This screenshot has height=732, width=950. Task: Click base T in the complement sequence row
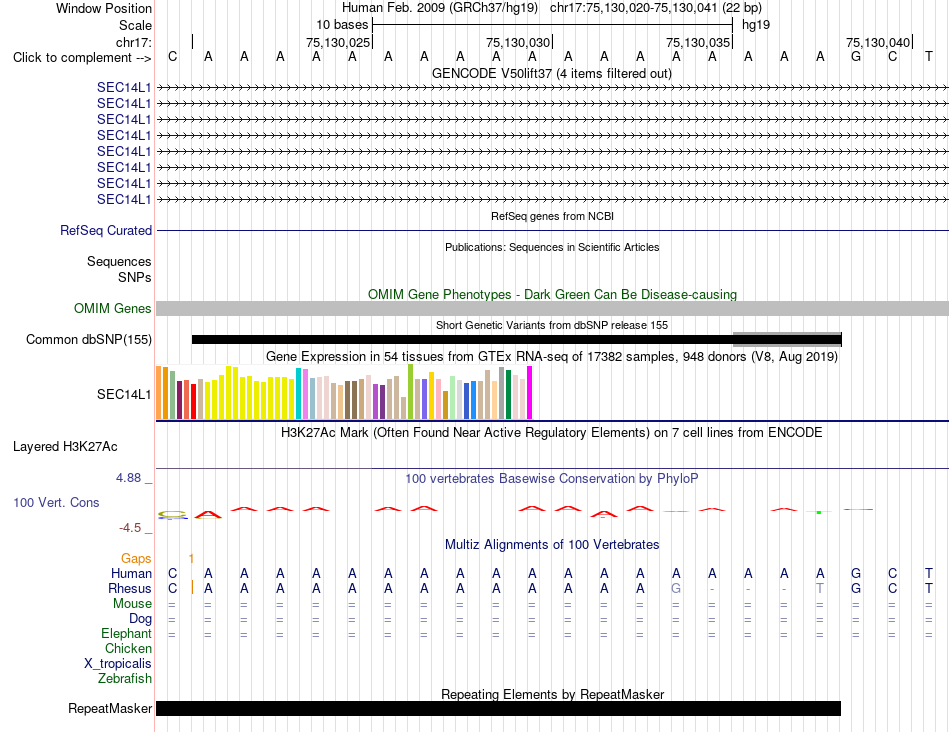928,57
